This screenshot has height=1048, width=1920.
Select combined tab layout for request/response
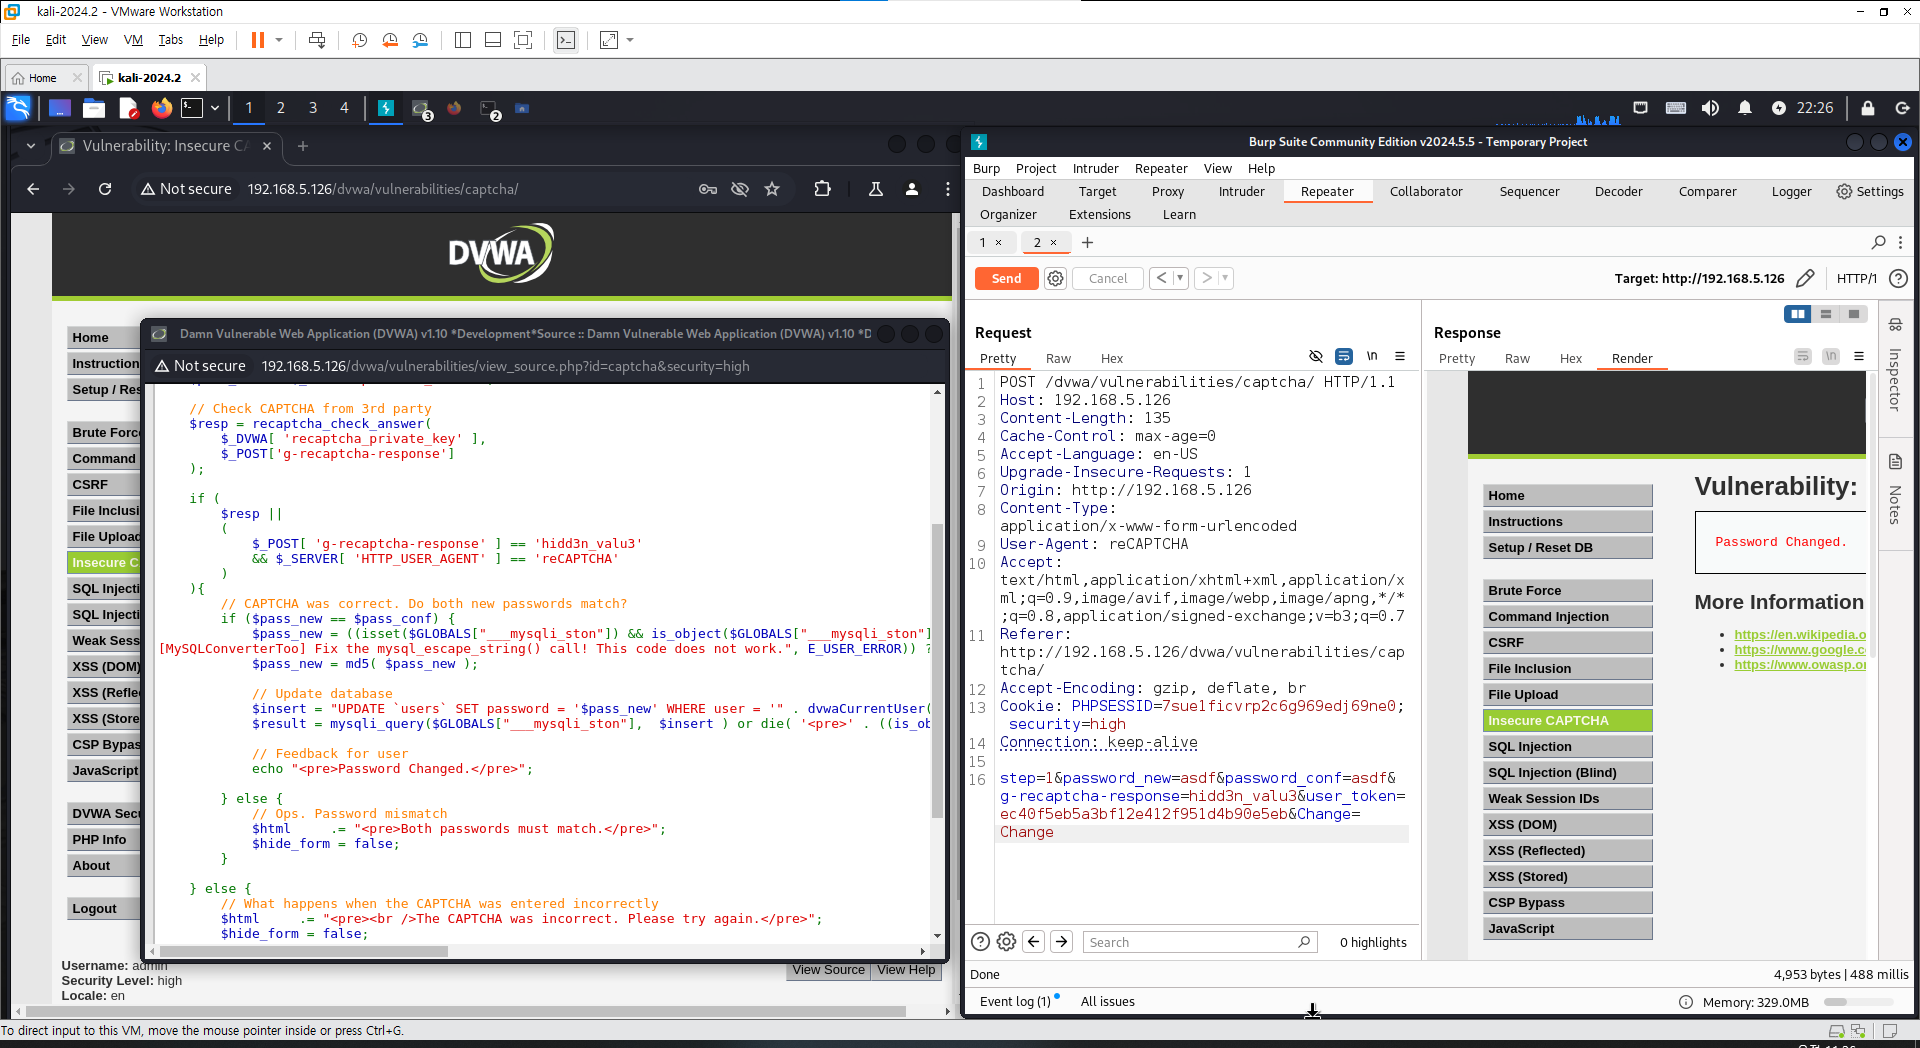pyautogui.click(x=1854, y=314)
